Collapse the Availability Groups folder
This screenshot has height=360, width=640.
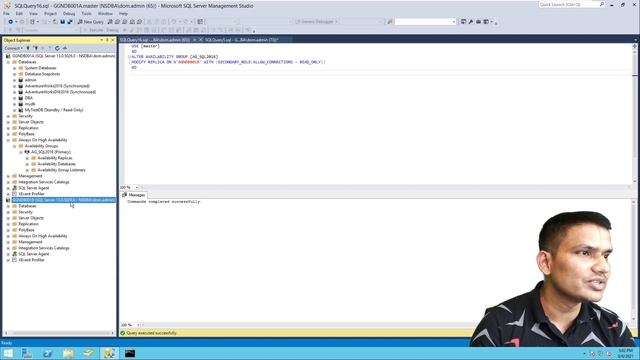pos(15,146)
